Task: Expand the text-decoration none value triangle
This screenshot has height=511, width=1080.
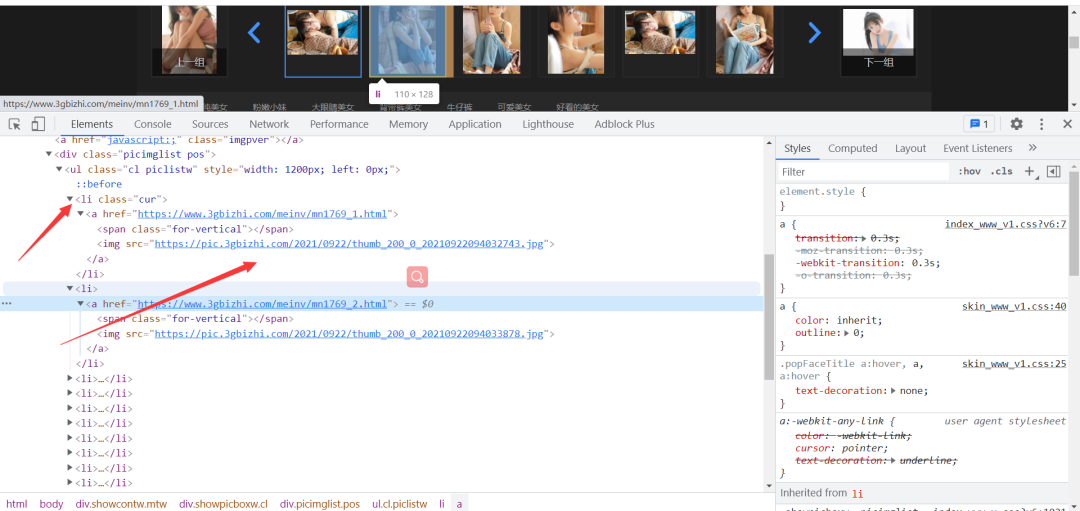Action: pyautogui.click(x=893, y=390)
